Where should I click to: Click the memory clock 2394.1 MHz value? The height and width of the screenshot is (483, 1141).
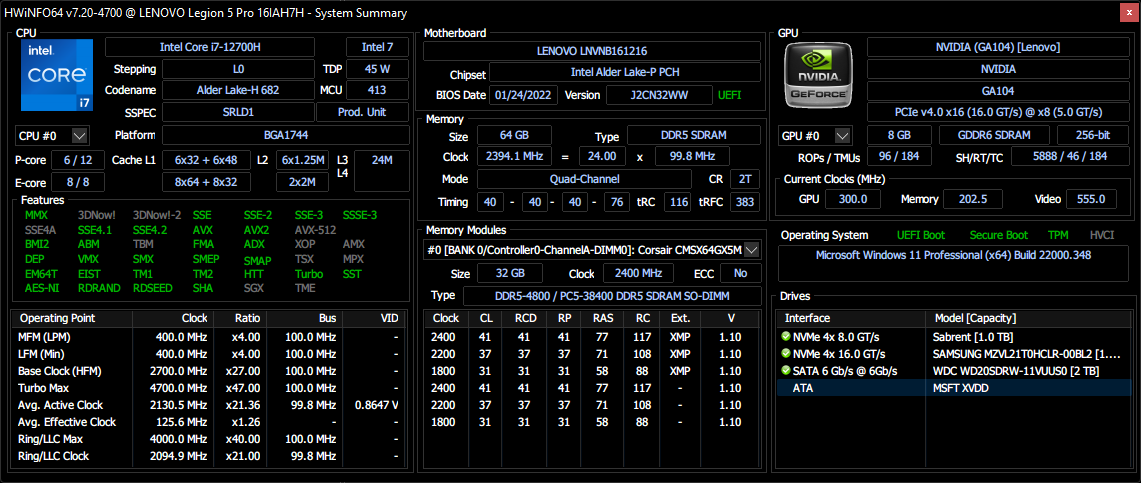click(514, 156)
